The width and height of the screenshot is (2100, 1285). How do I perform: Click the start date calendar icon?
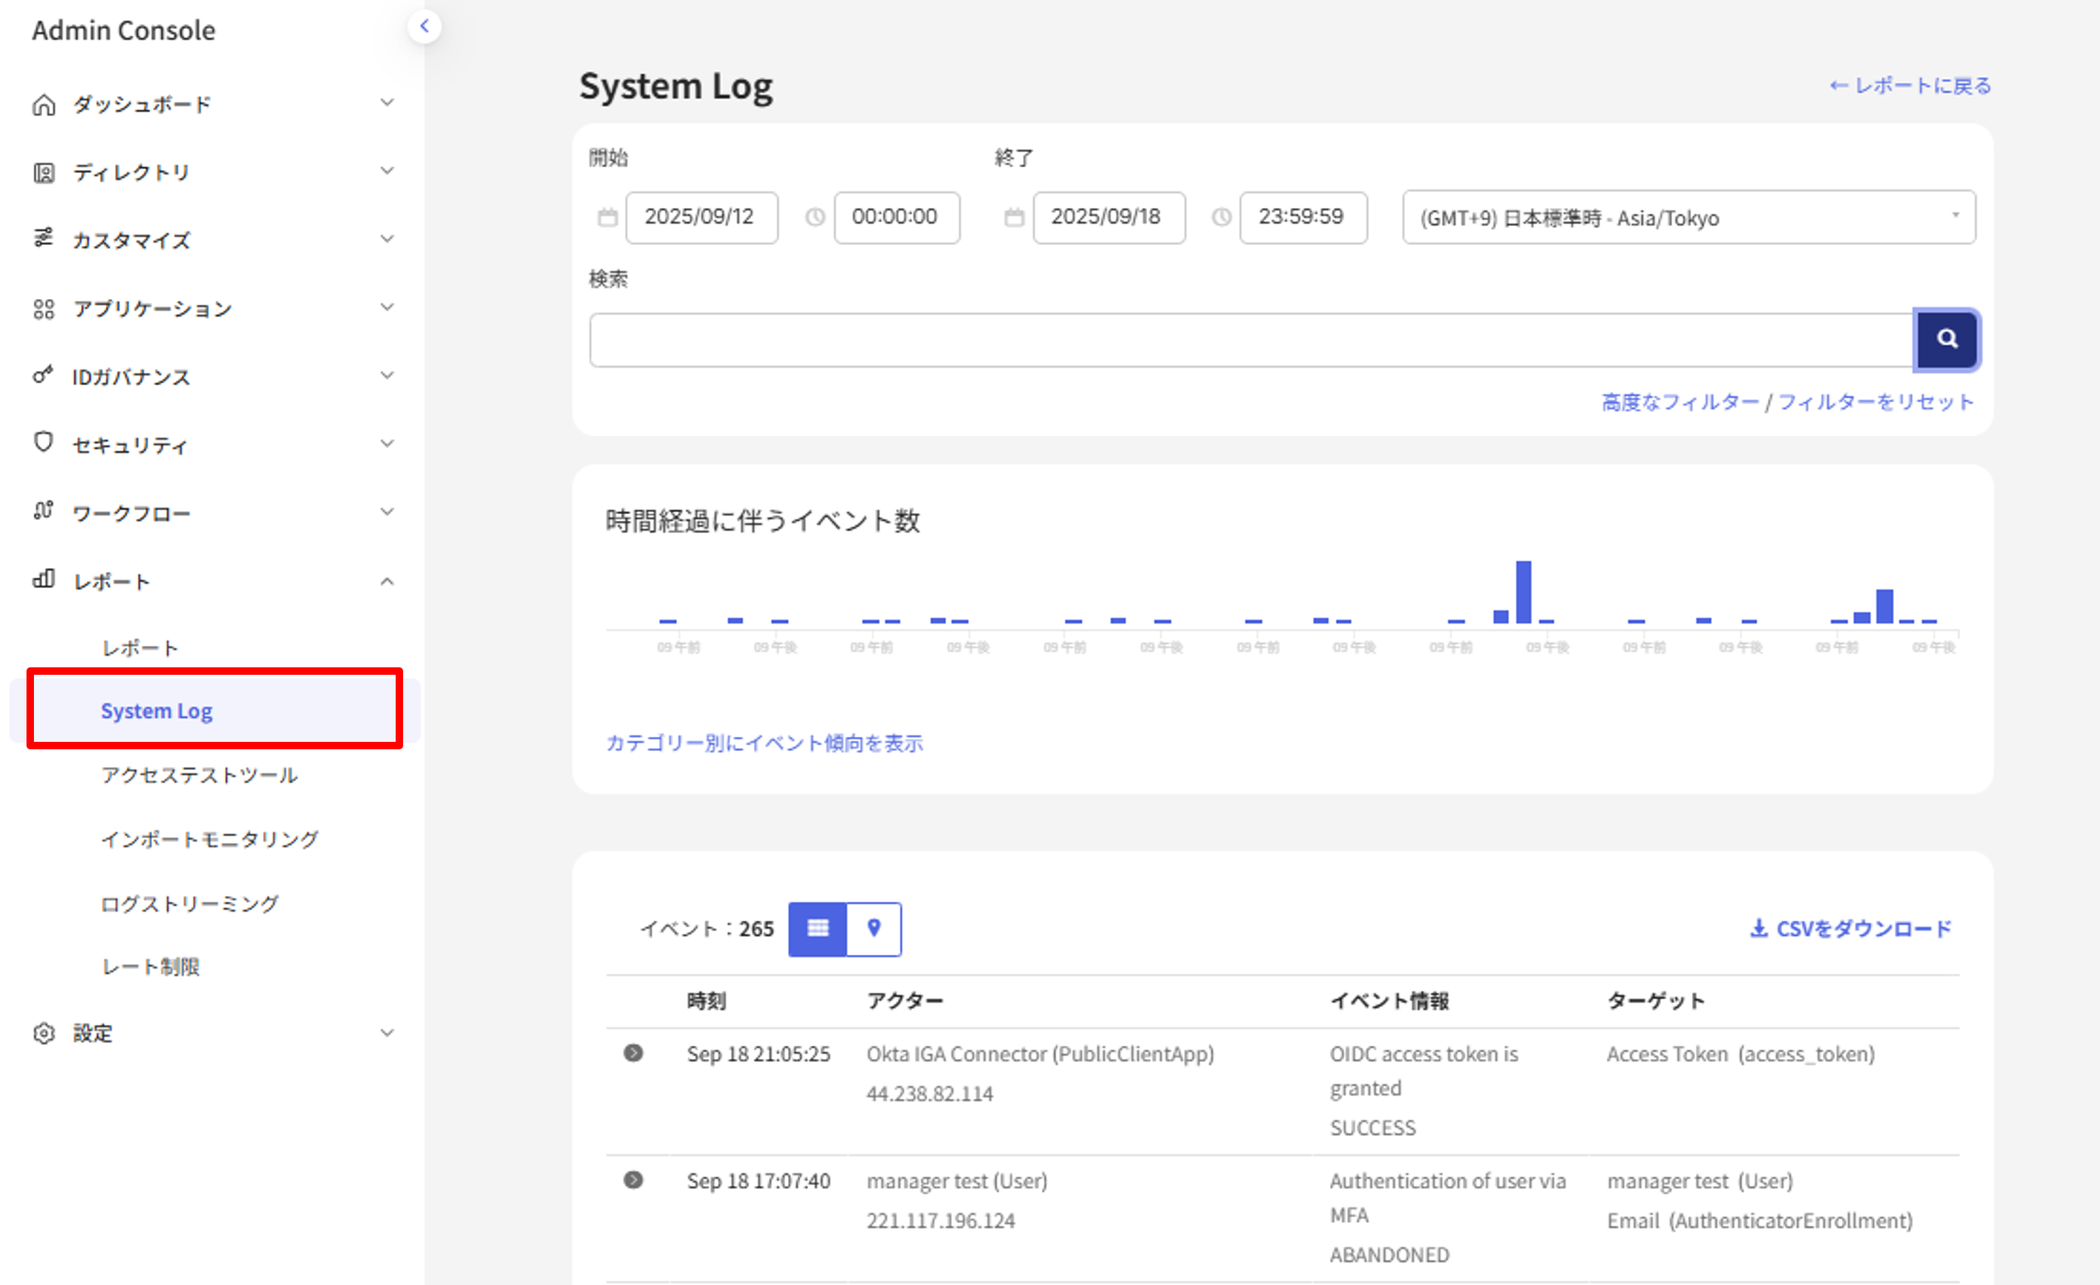point(607,217)
